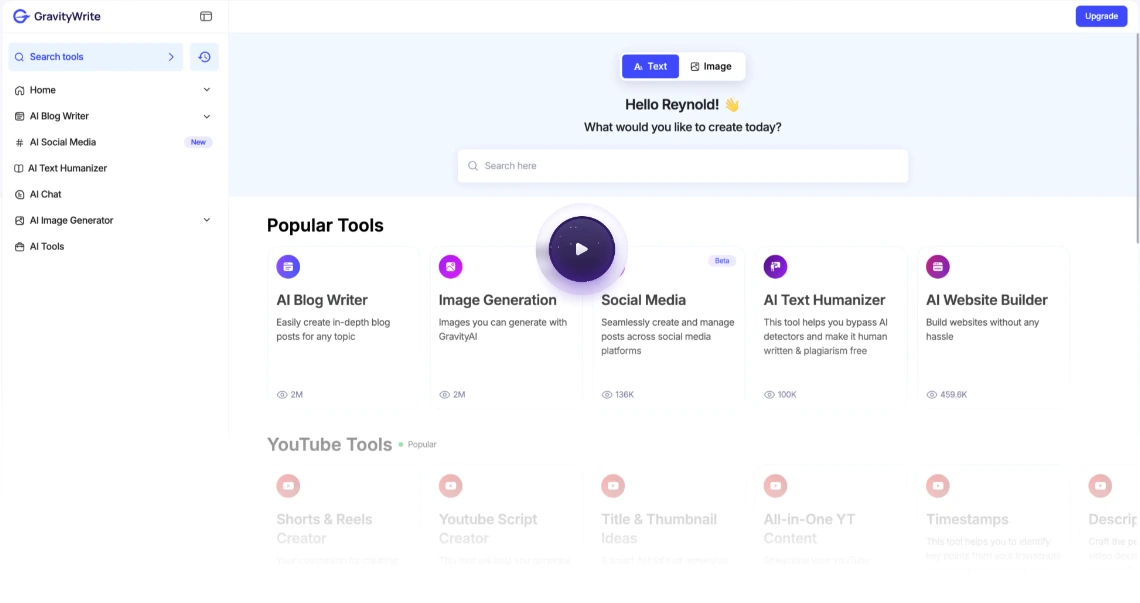Click the Search tools sidebar field

point(95,57)
